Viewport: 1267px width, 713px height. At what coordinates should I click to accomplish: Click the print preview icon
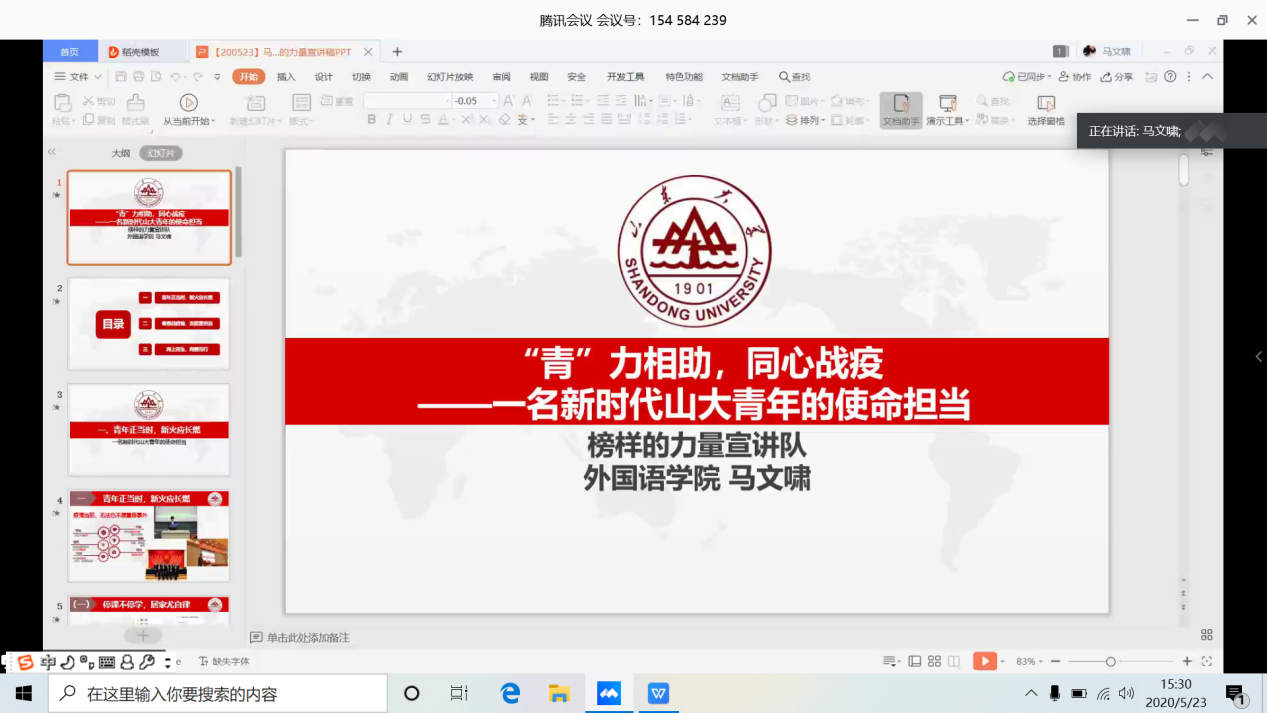pos(156,77)
